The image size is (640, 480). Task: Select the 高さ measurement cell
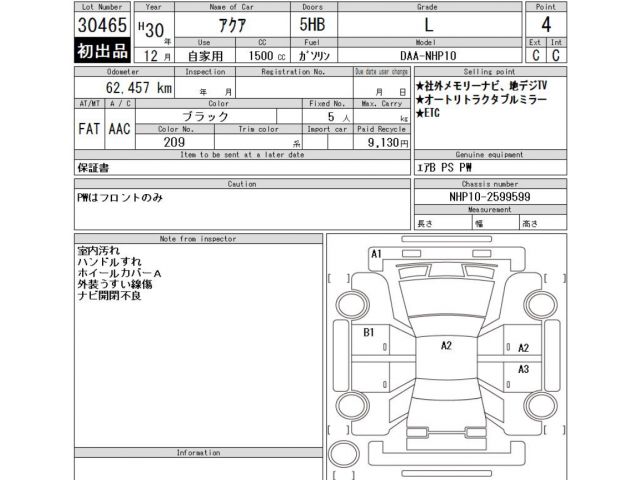pyautogui.click(x=543, y=223)
